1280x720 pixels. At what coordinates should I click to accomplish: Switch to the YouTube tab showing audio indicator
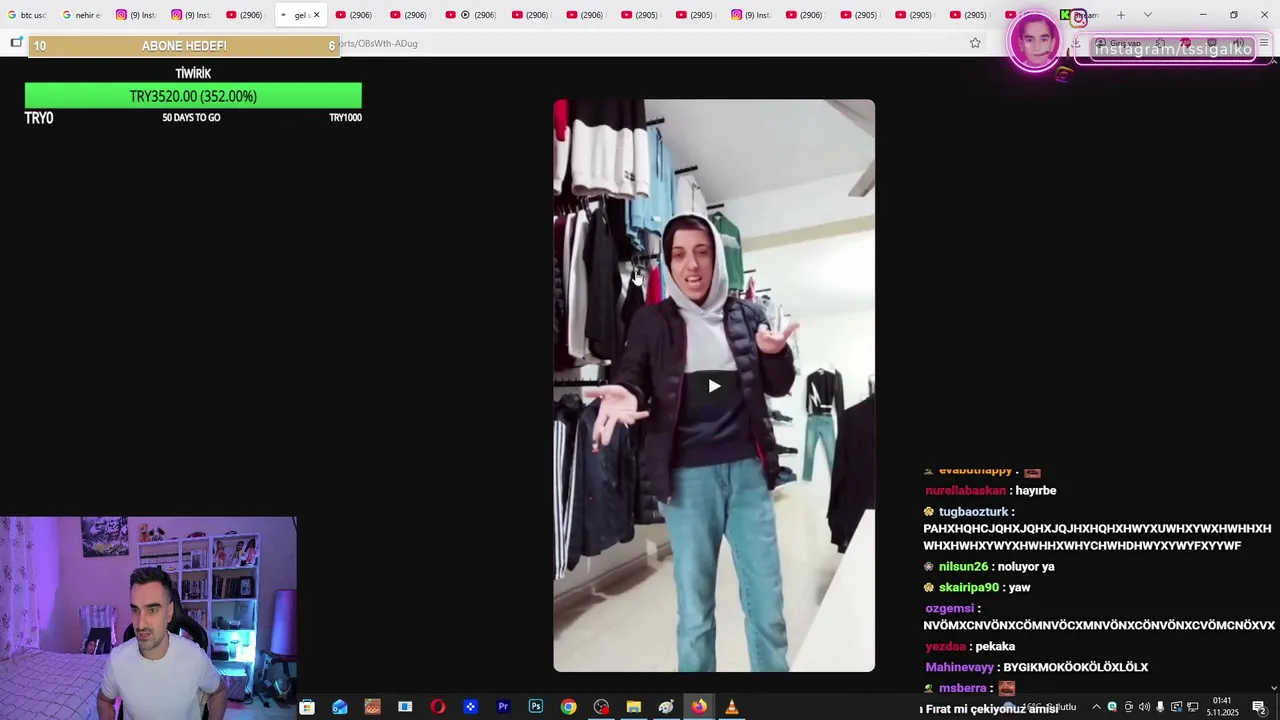(470, 15)
